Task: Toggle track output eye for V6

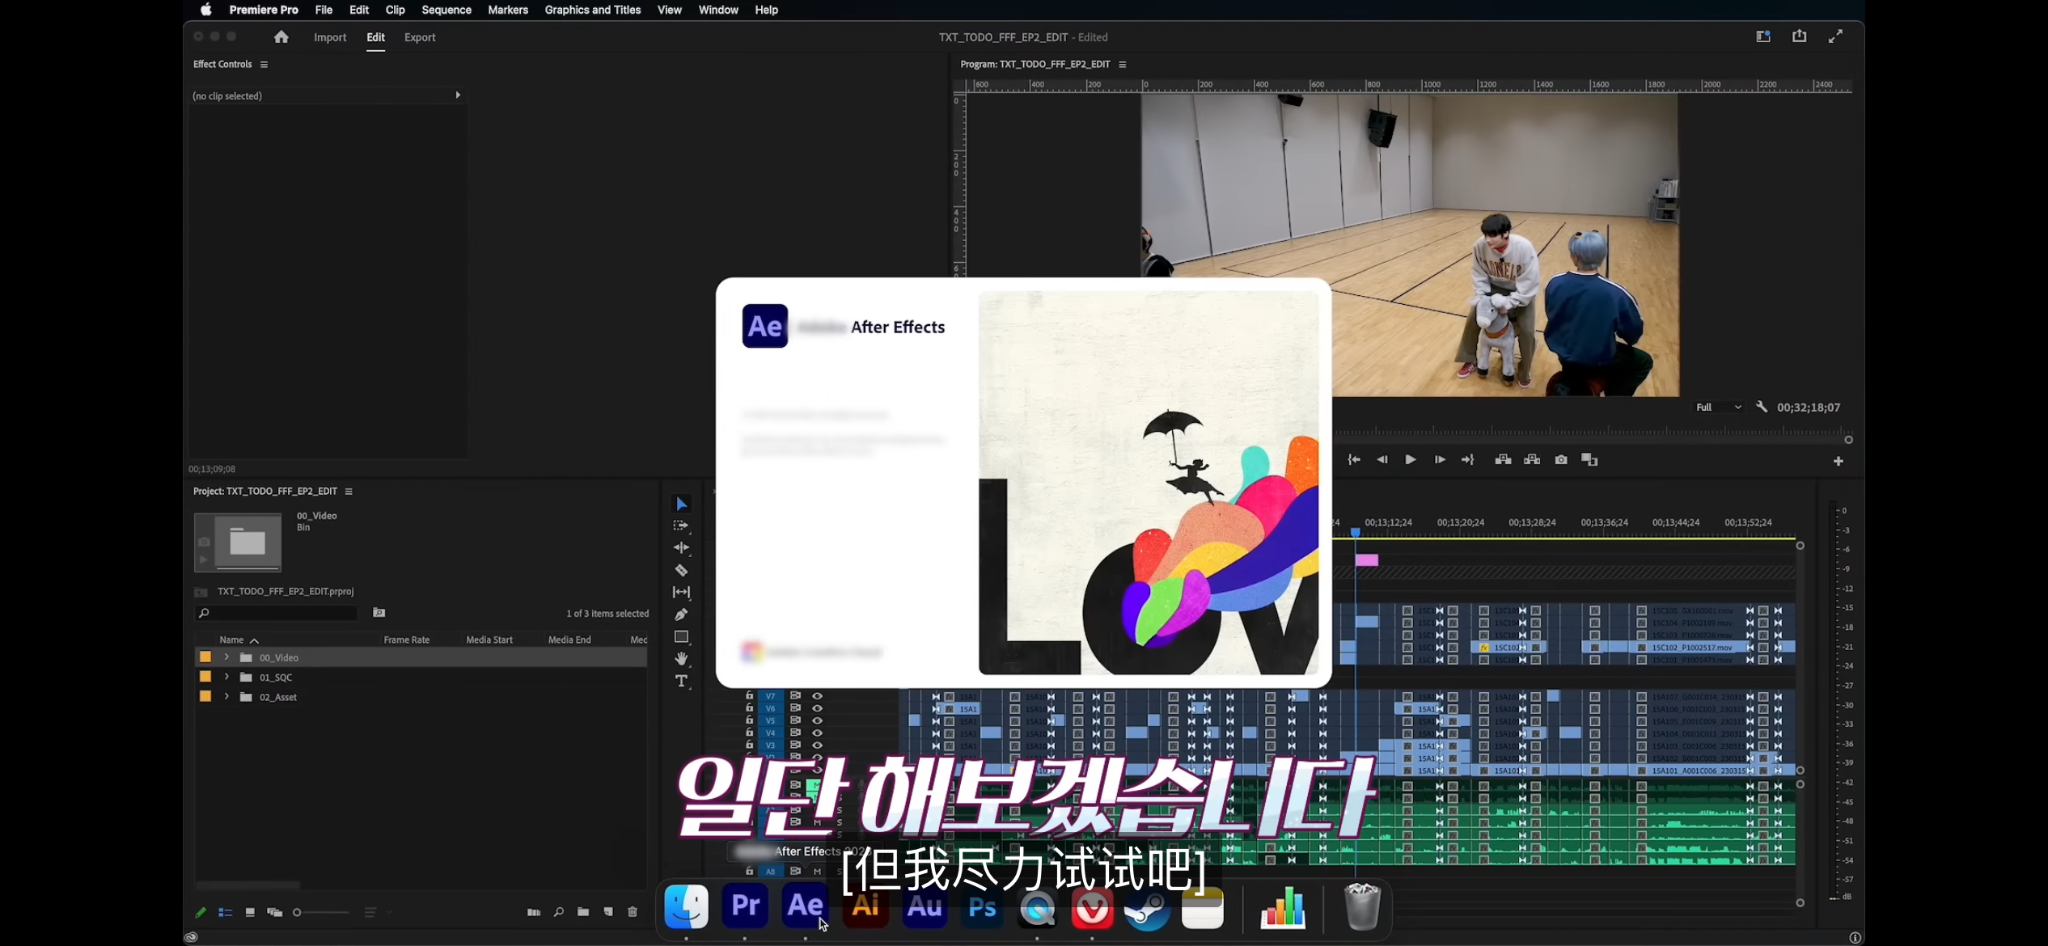Action: 817,708
